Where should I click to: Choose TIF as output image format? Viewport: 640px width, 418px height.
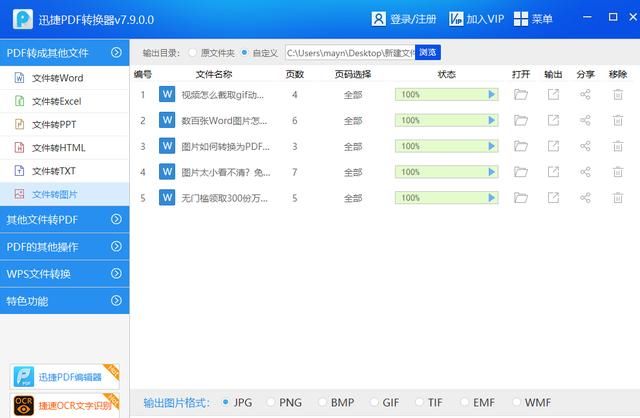(419, 402)
